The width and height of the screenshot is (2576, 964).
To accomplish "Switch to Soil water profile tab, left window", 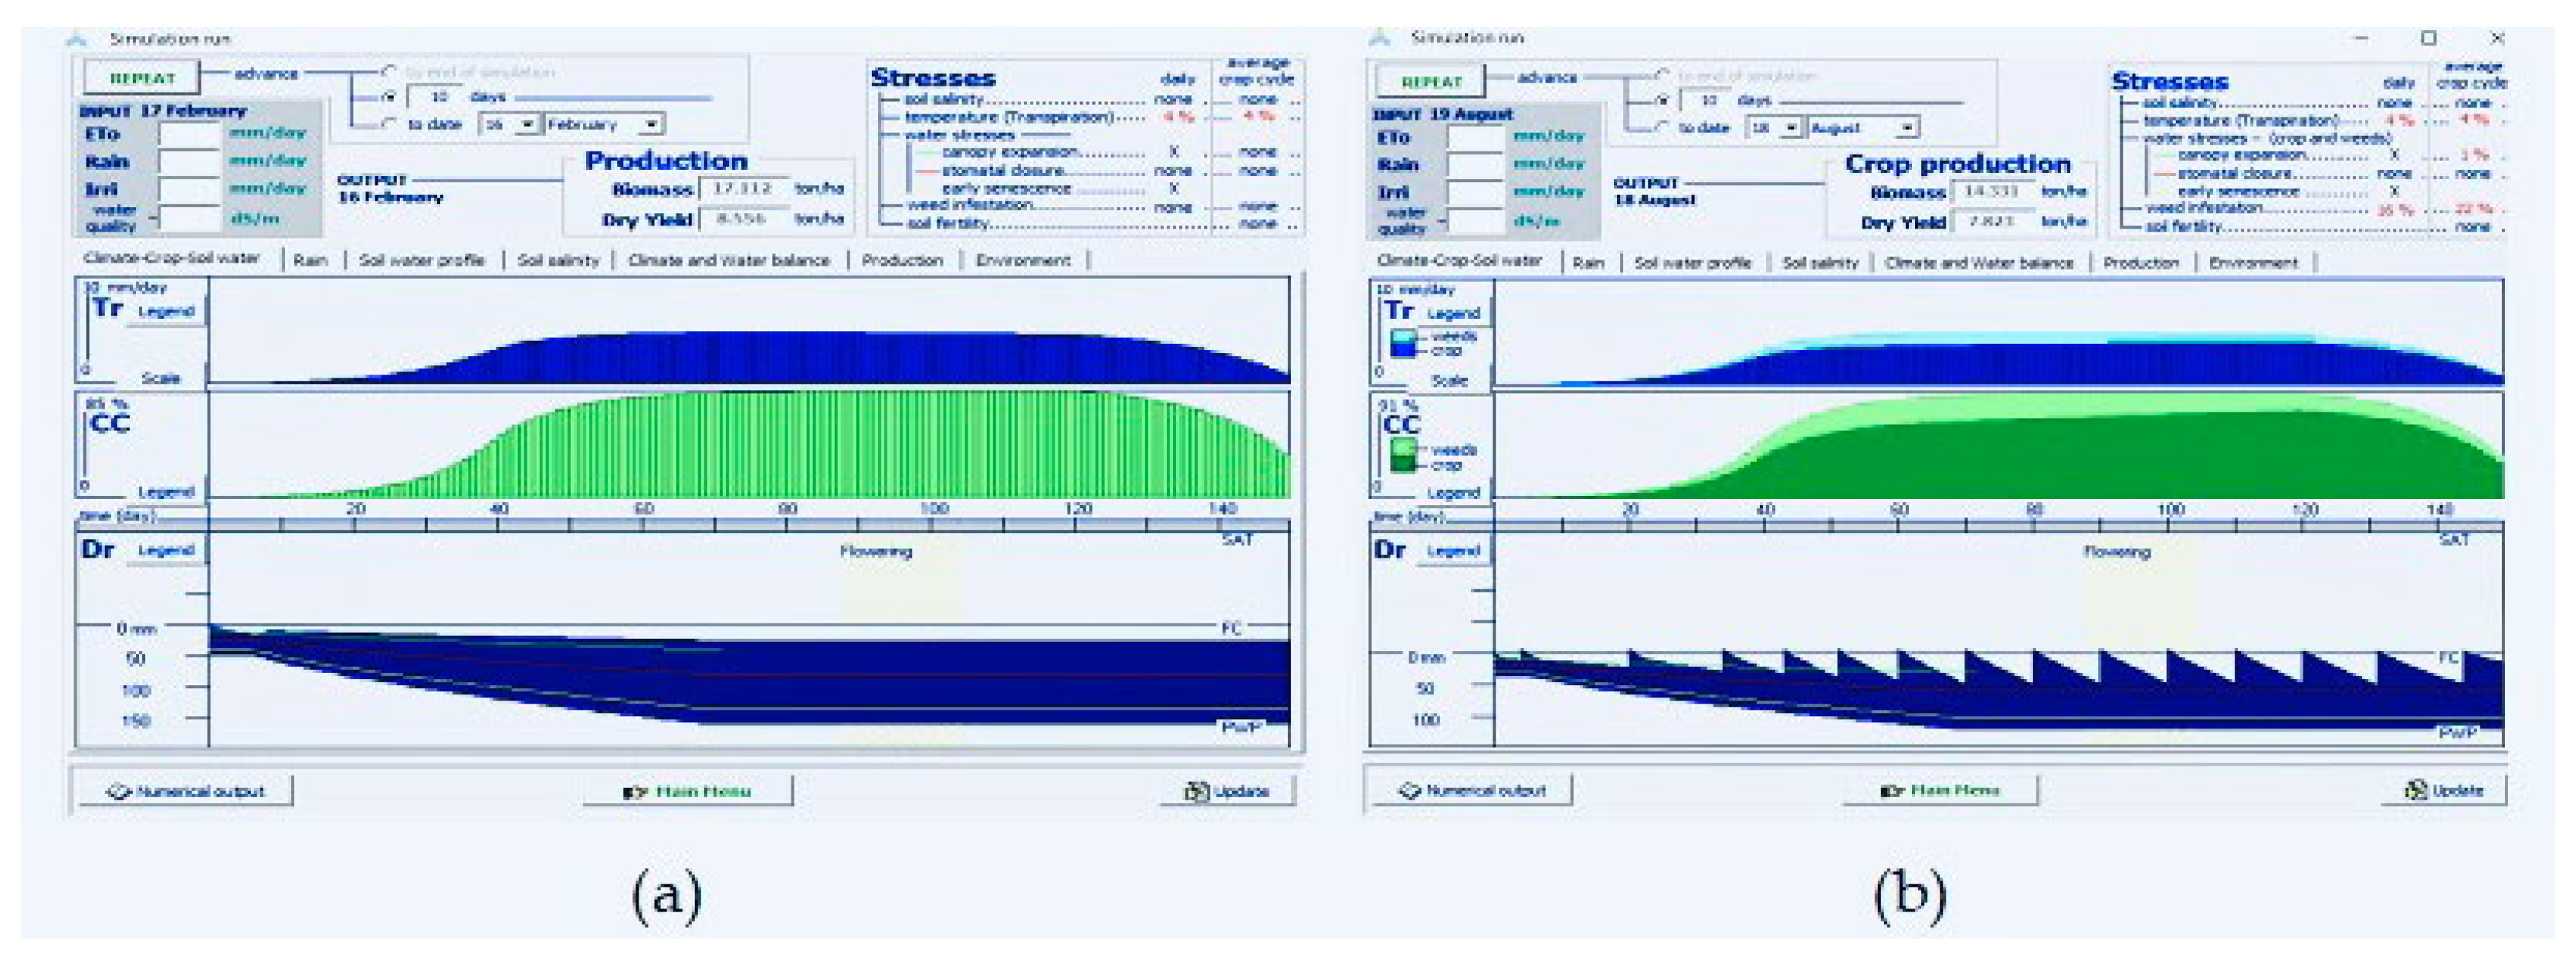I will pyautogui.click(x=421, y=260).
